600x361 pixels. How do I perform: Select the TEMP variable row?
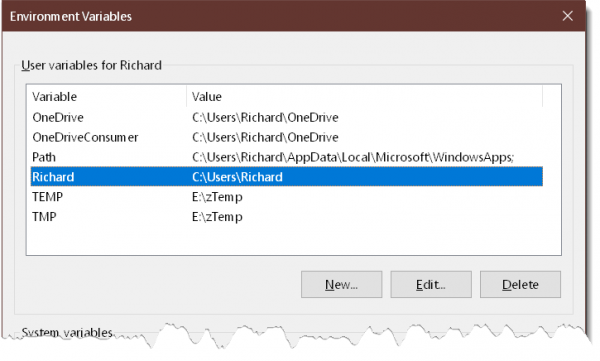point(287,197)
